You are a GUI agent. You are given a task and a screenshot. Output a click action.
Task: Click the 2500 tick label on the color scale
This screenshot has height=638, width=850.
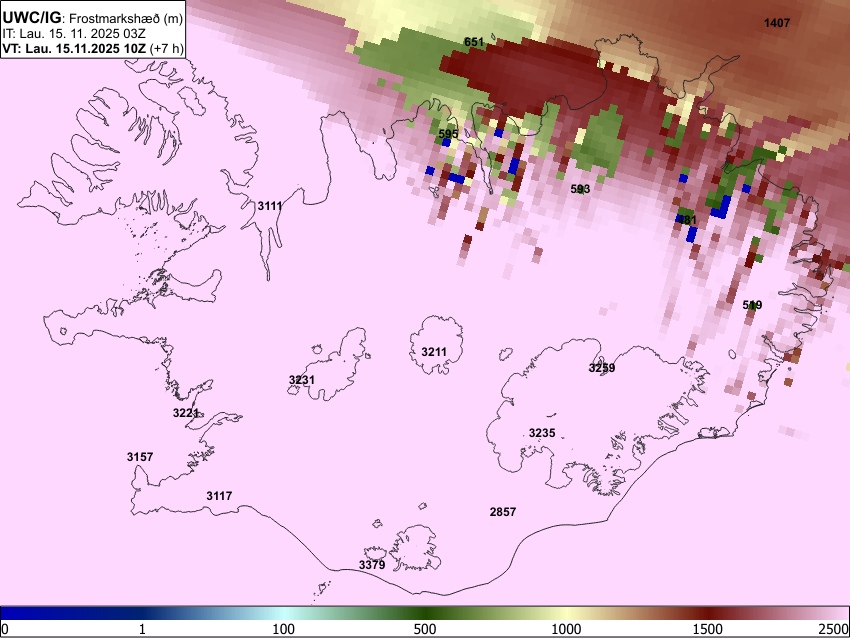pyautogui.click(x=834, y=629)
